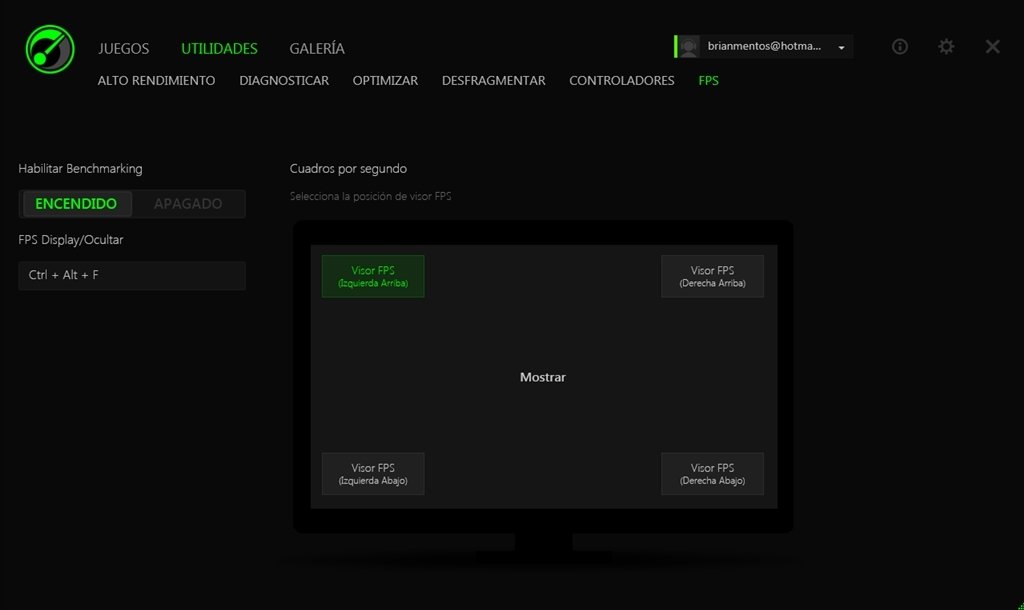Switch benchmarking to APAGADO
The width and height of the screenshot is (1024, 610).
pos(188,204)
